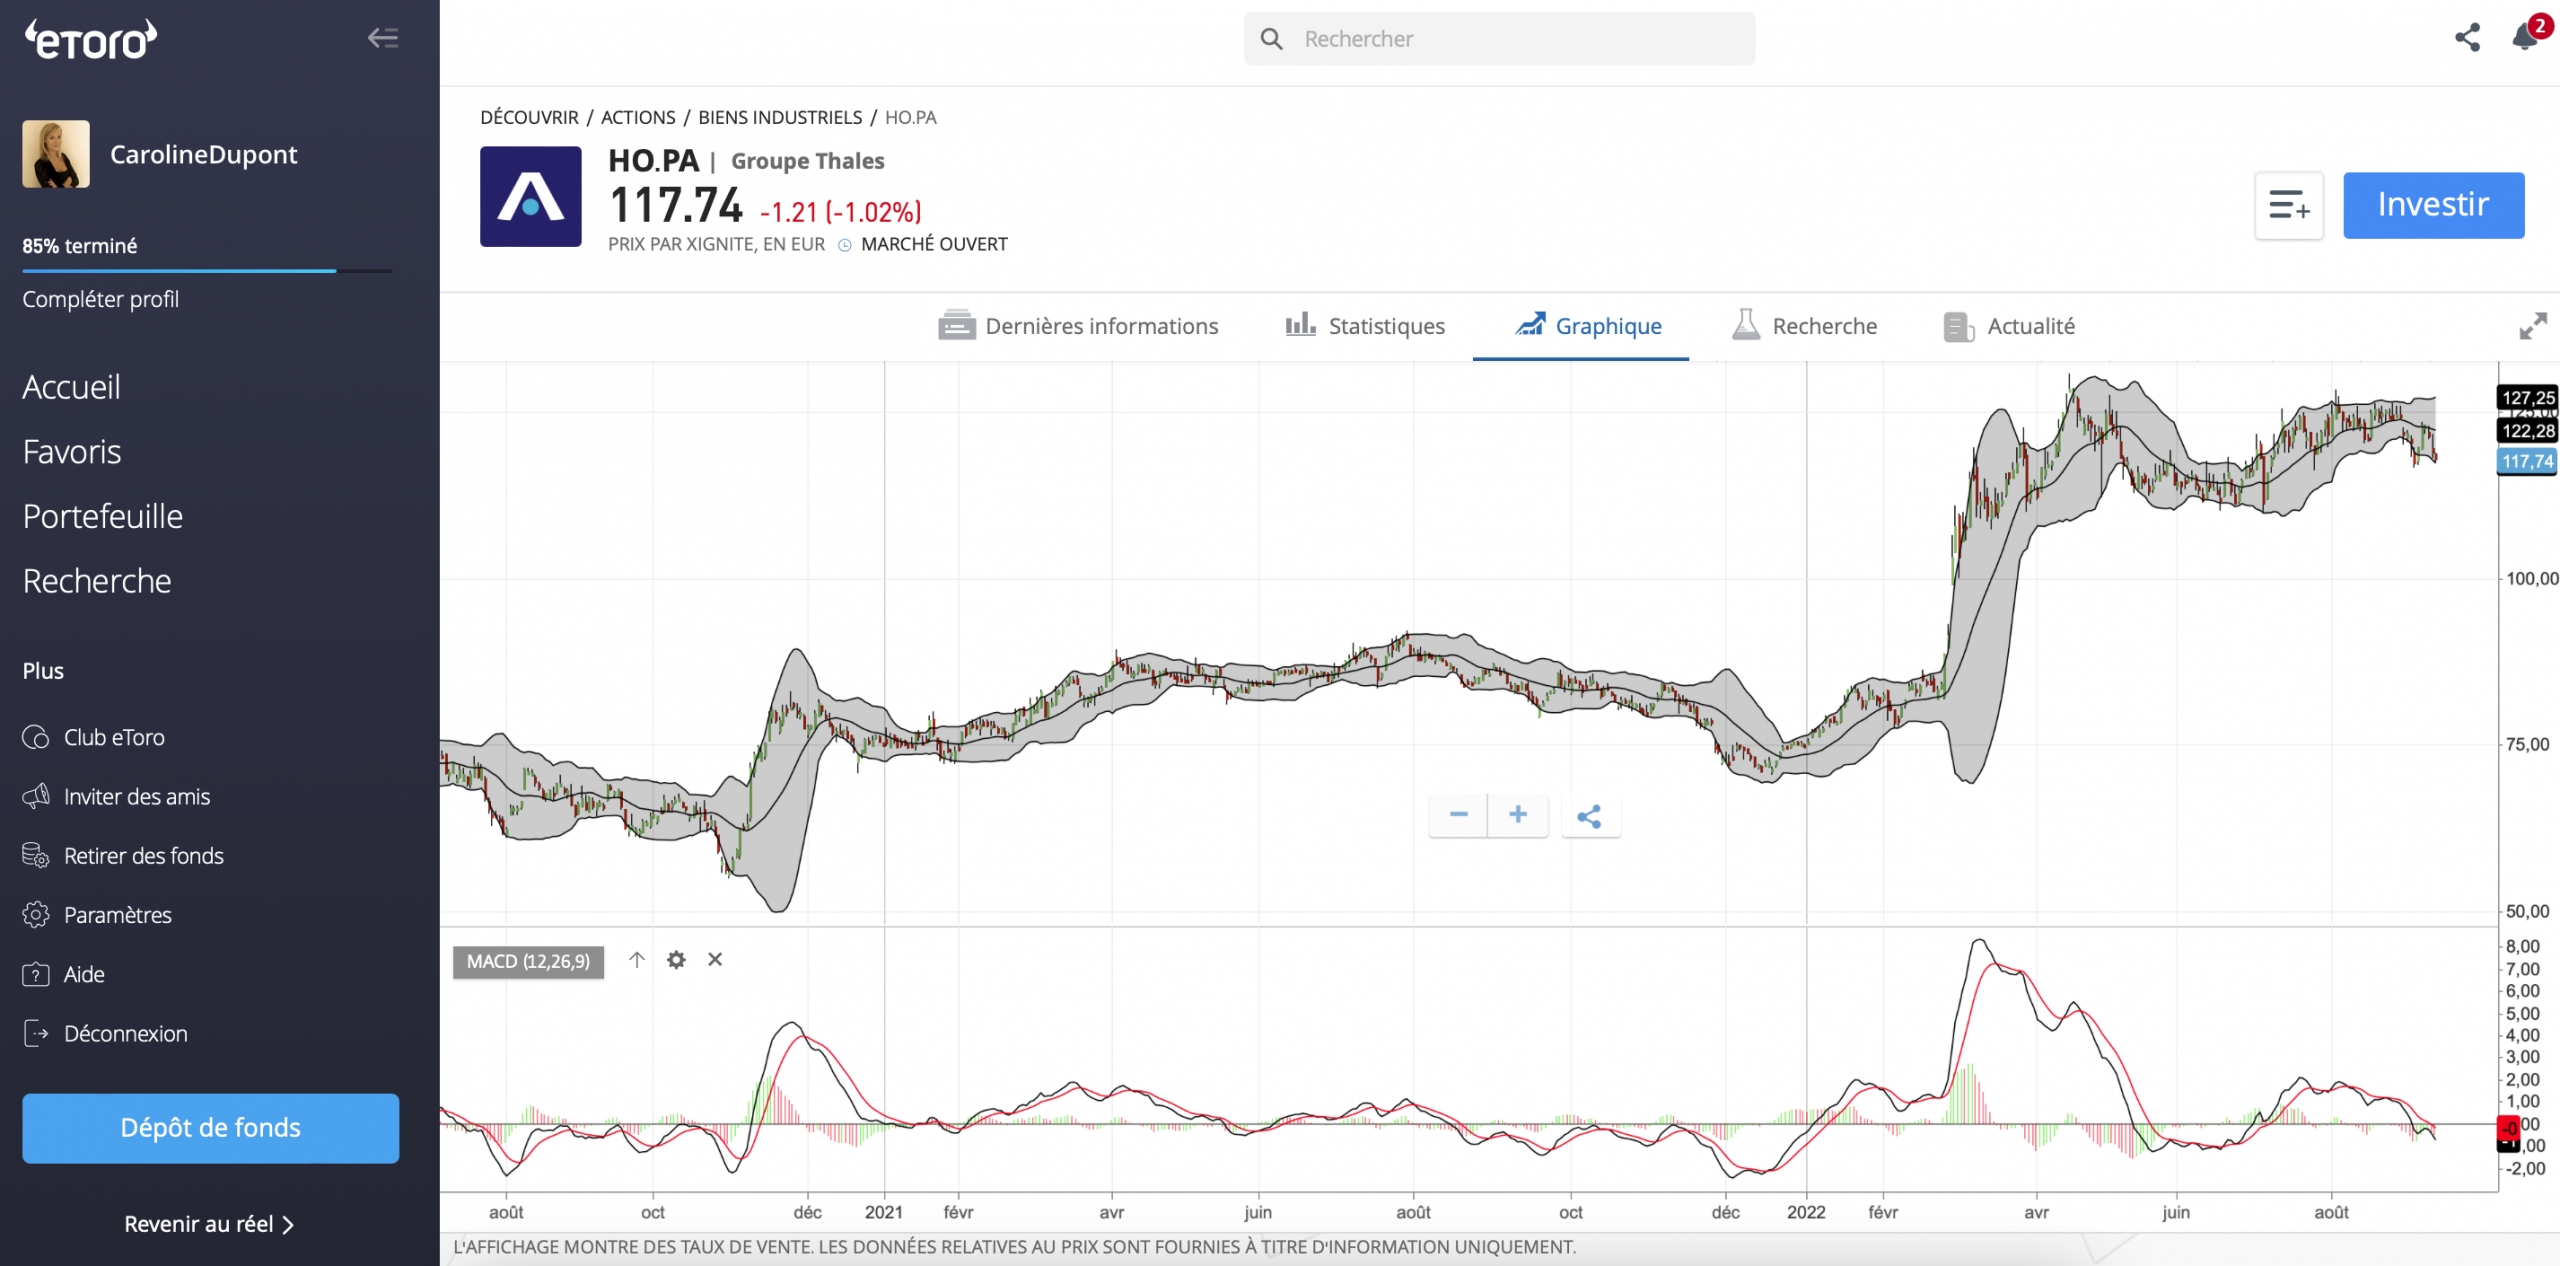This screenshot has width=2560, height=1266.
Task: Go to Accueil in the sidebar
Action: pyautogui.click(x=72, y=387)
